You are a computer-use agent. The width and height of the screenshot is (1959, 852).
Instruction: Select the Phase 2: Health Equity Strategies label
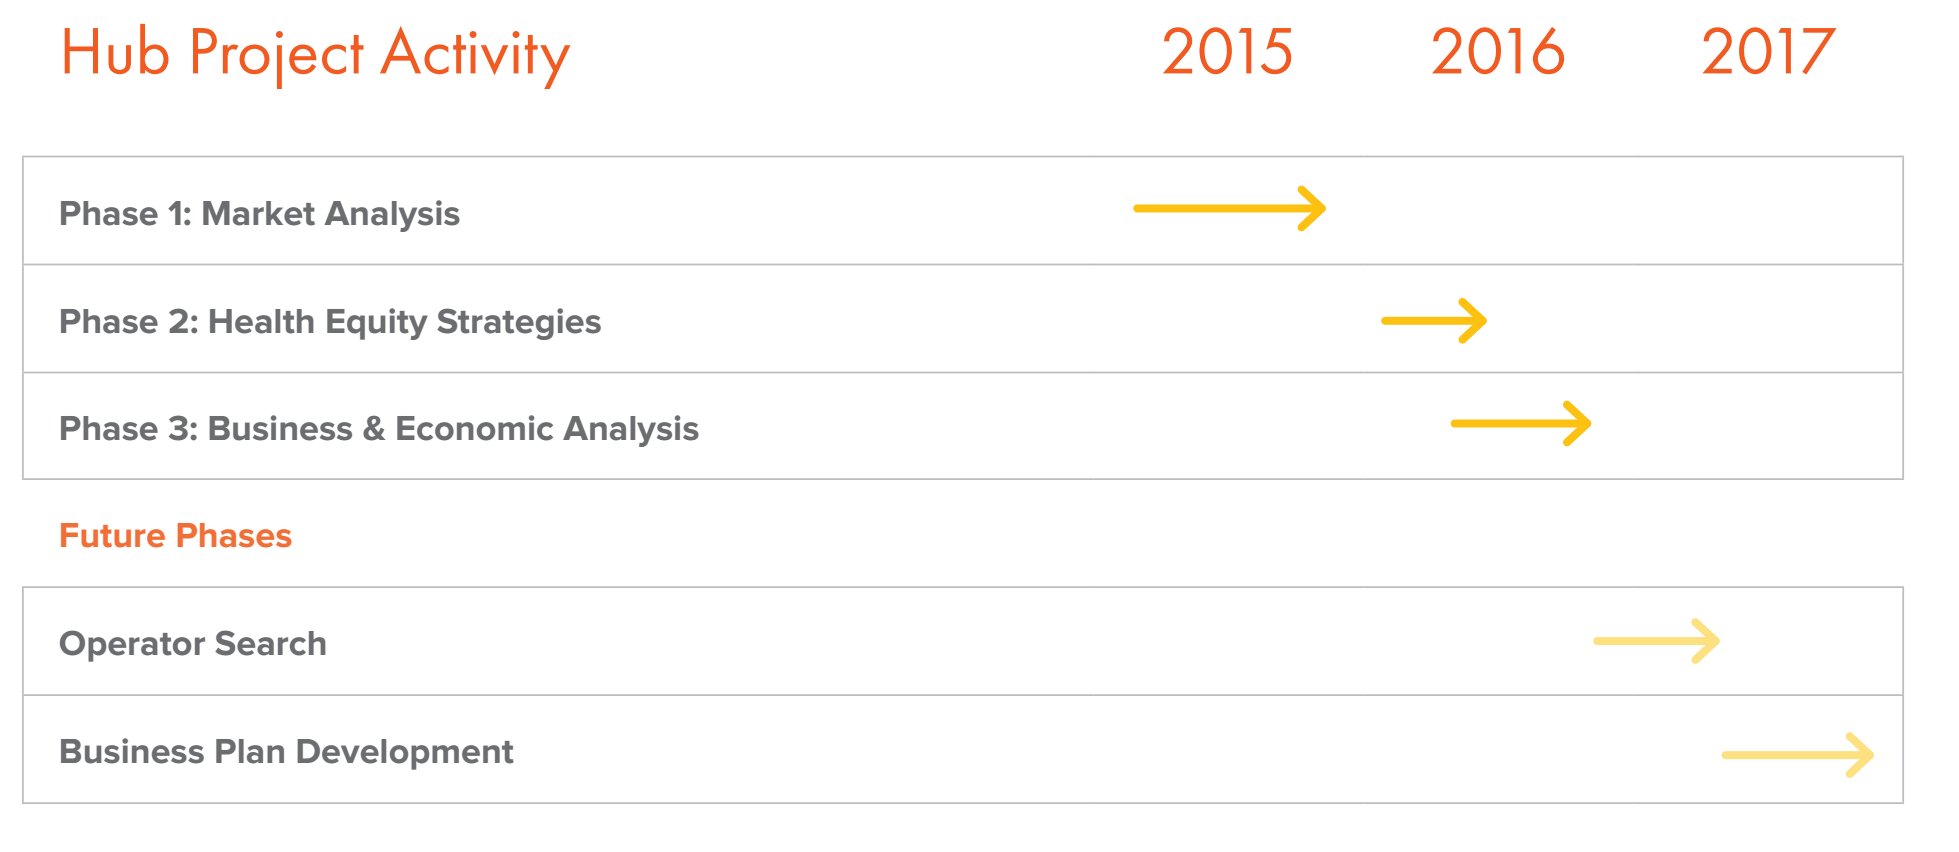(330, 322)
